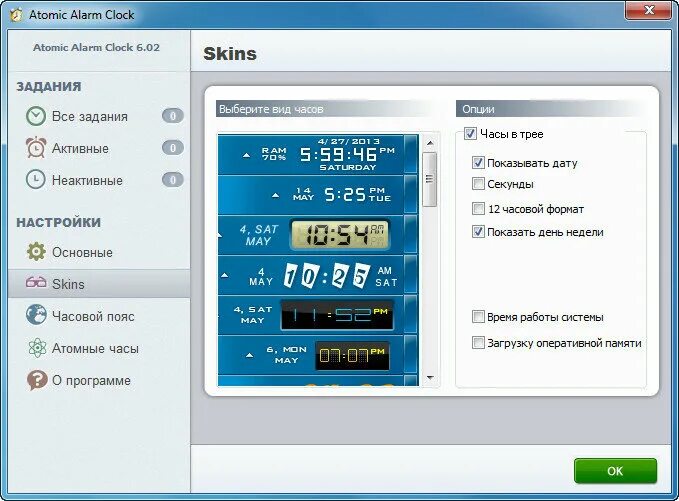
Task: Open the Неактивные tasks section
Action: 87,180
